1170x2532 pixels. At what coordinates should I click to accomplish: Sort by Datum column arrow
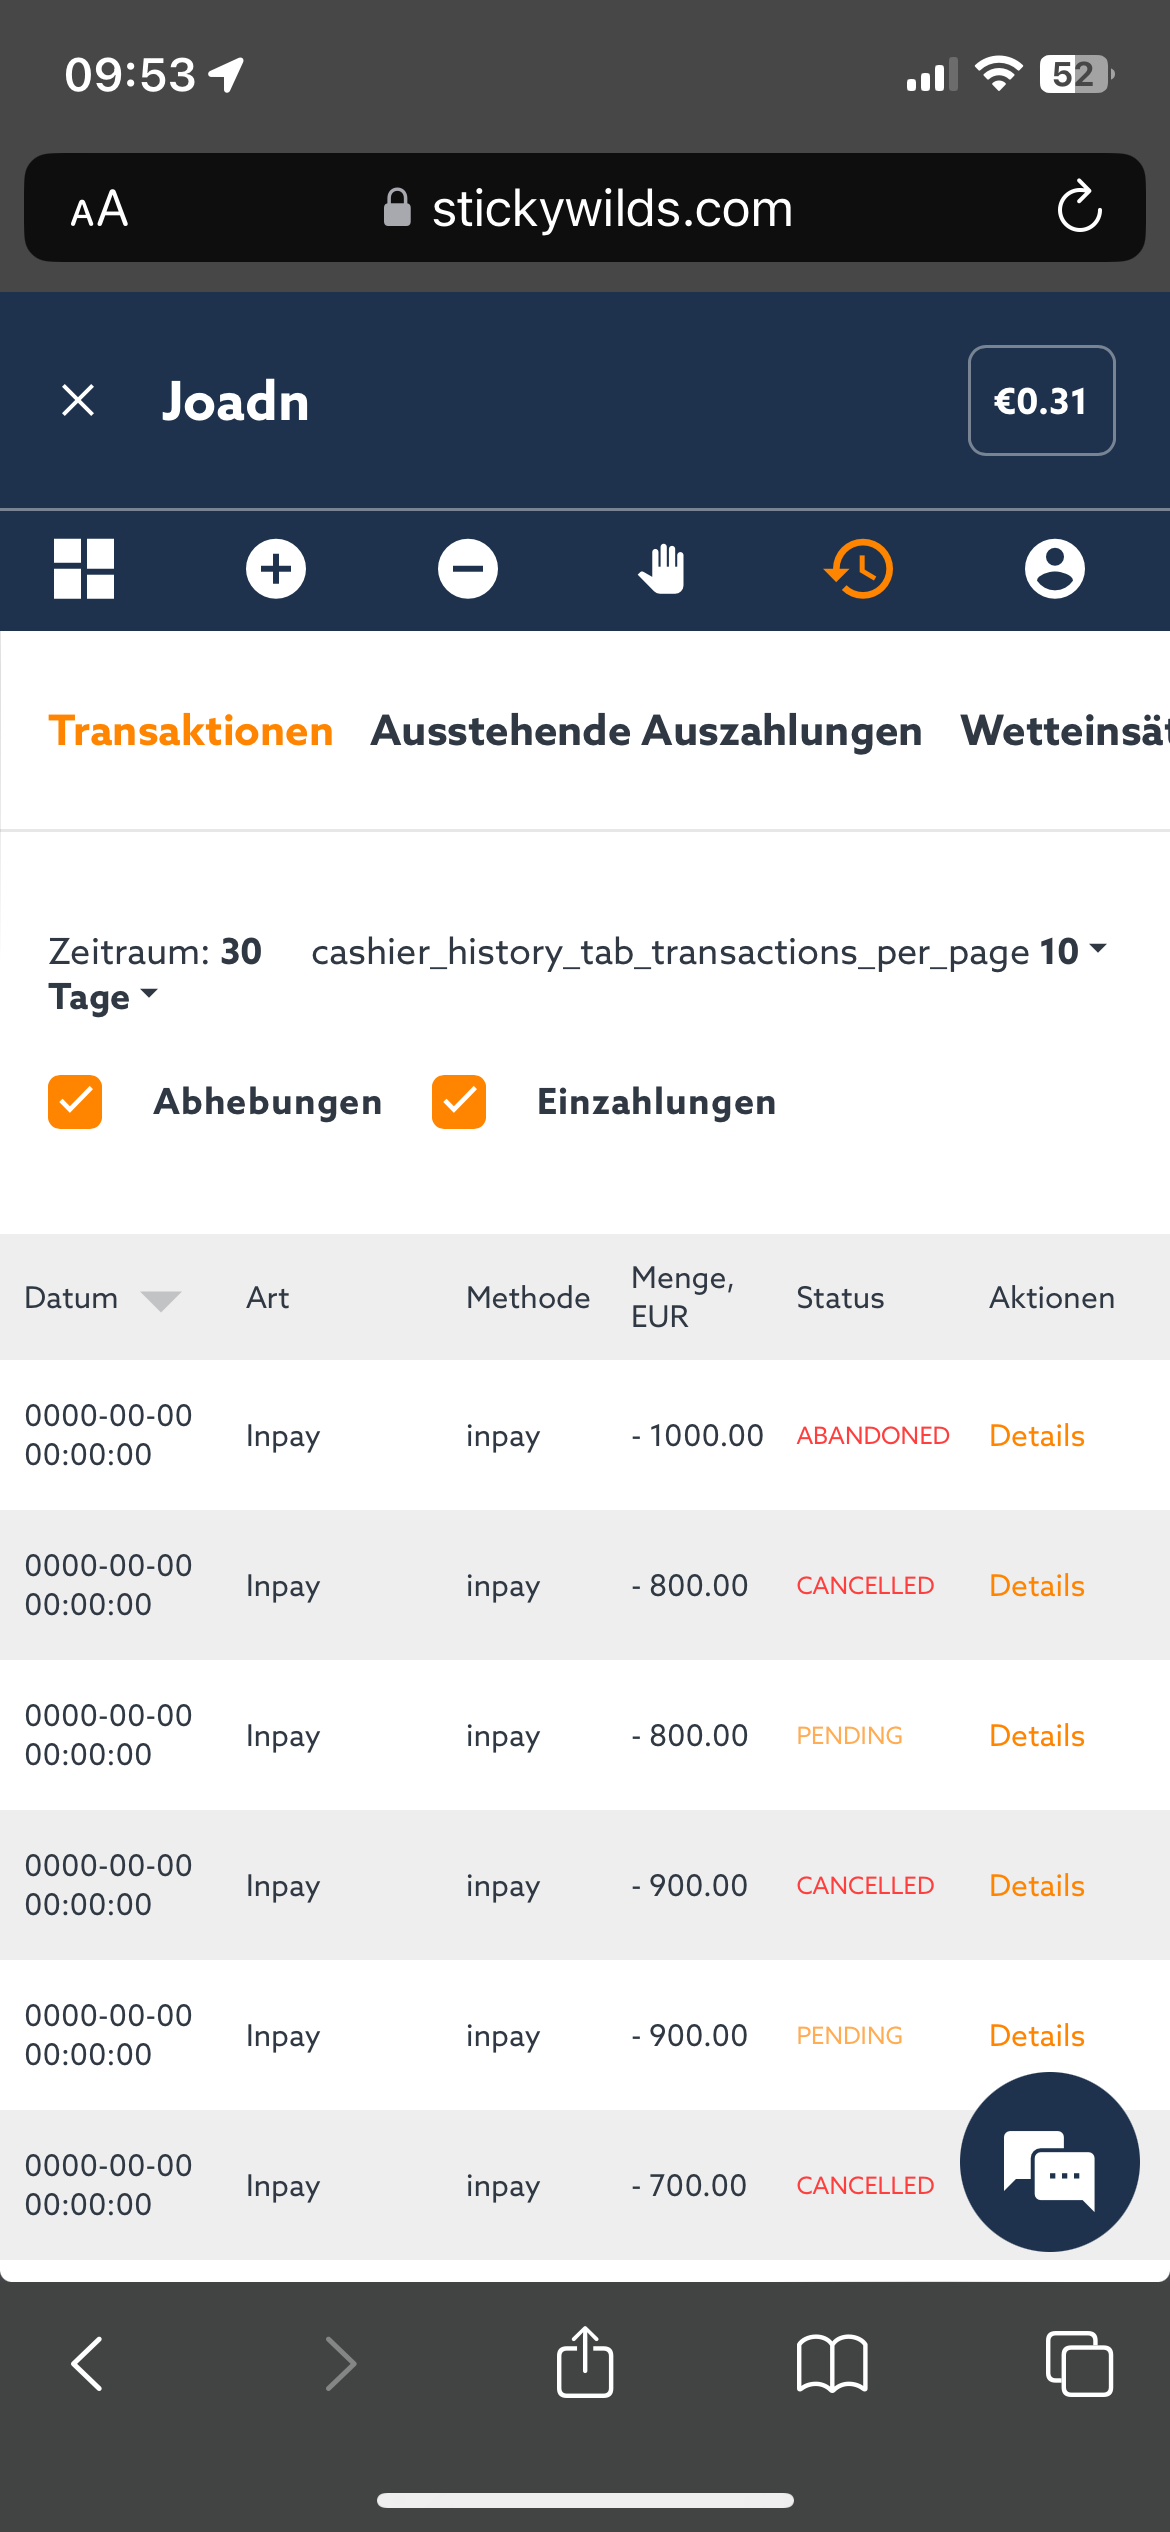(x=160, y=1299)
